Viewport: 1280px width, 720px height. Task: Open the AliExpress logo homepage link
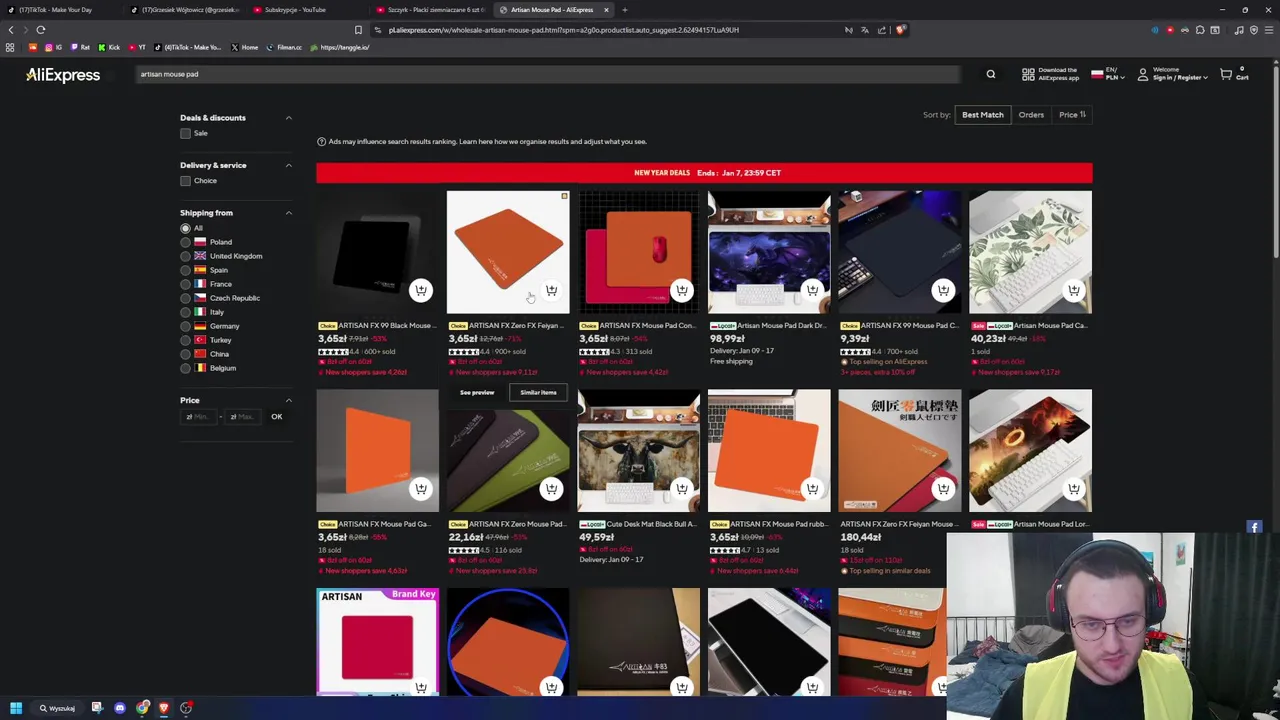[x=63, y=75]
